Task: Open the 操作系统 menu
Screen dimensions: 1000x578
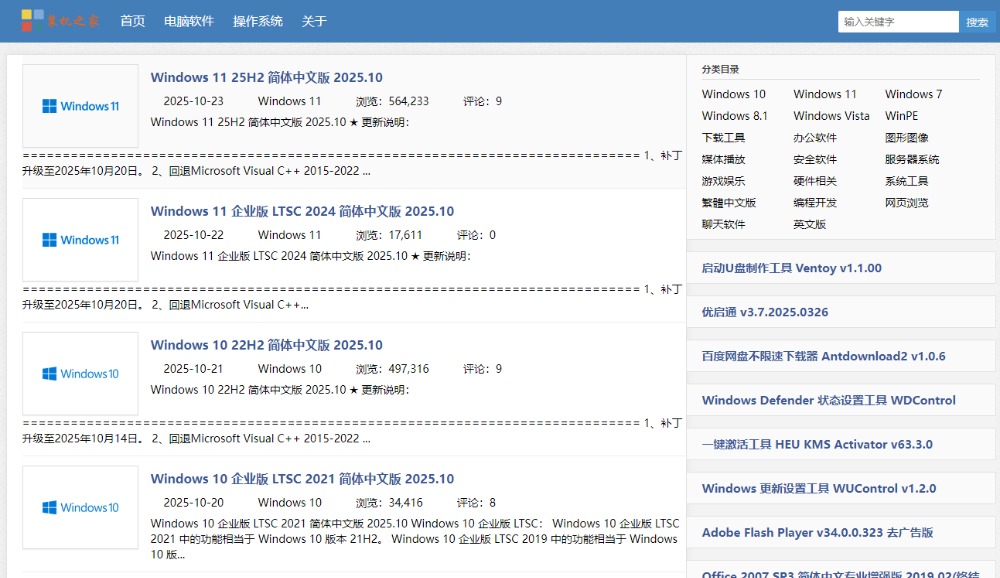Action: 257,21
